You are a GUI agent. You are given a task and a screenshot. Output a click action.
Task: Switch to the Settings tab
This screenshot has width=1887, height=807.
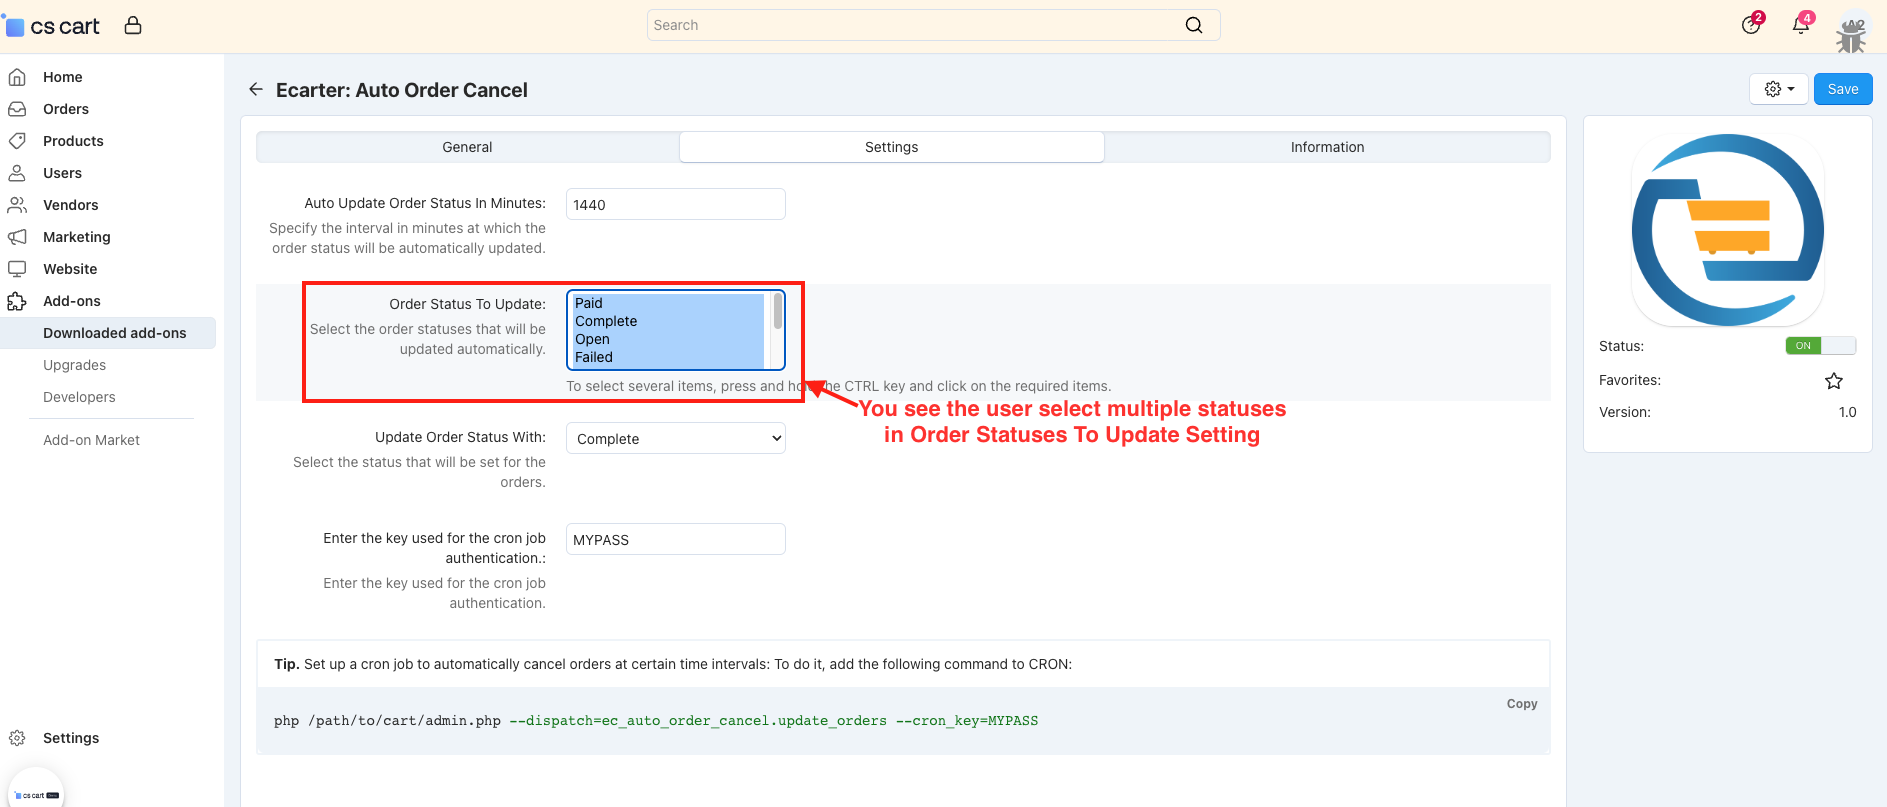891,147
